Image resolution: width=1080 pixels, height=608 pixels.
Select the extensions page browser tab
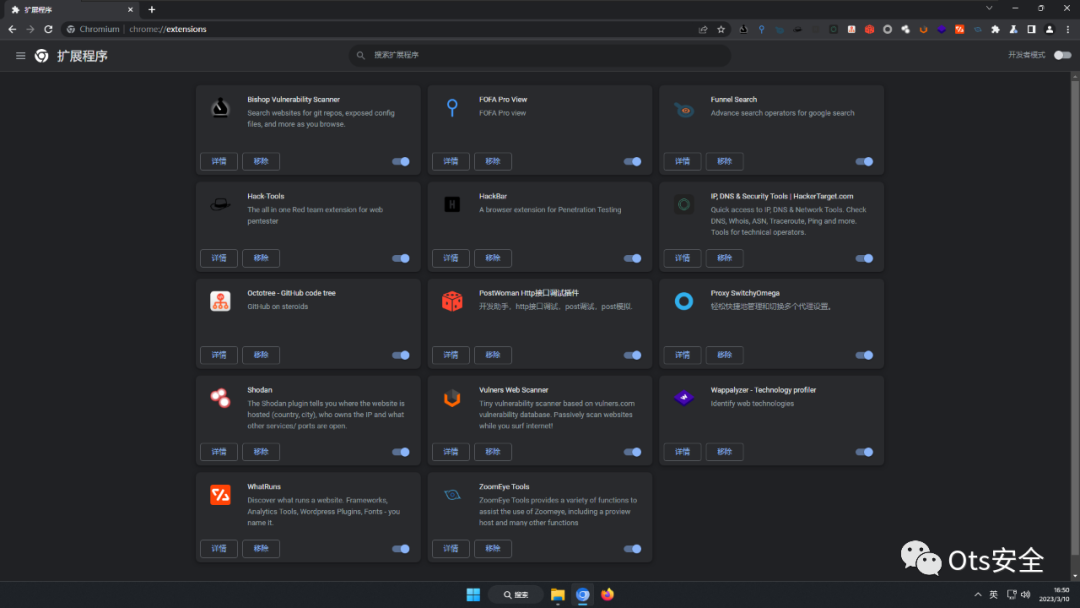(70, 10)
